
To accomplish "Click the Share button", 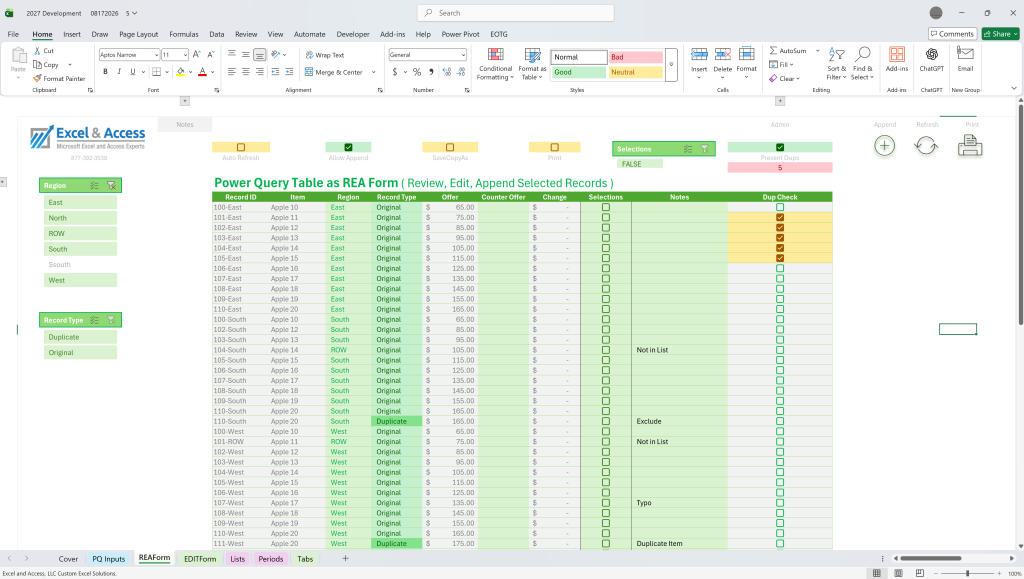I will click(x=1000, y=34).
